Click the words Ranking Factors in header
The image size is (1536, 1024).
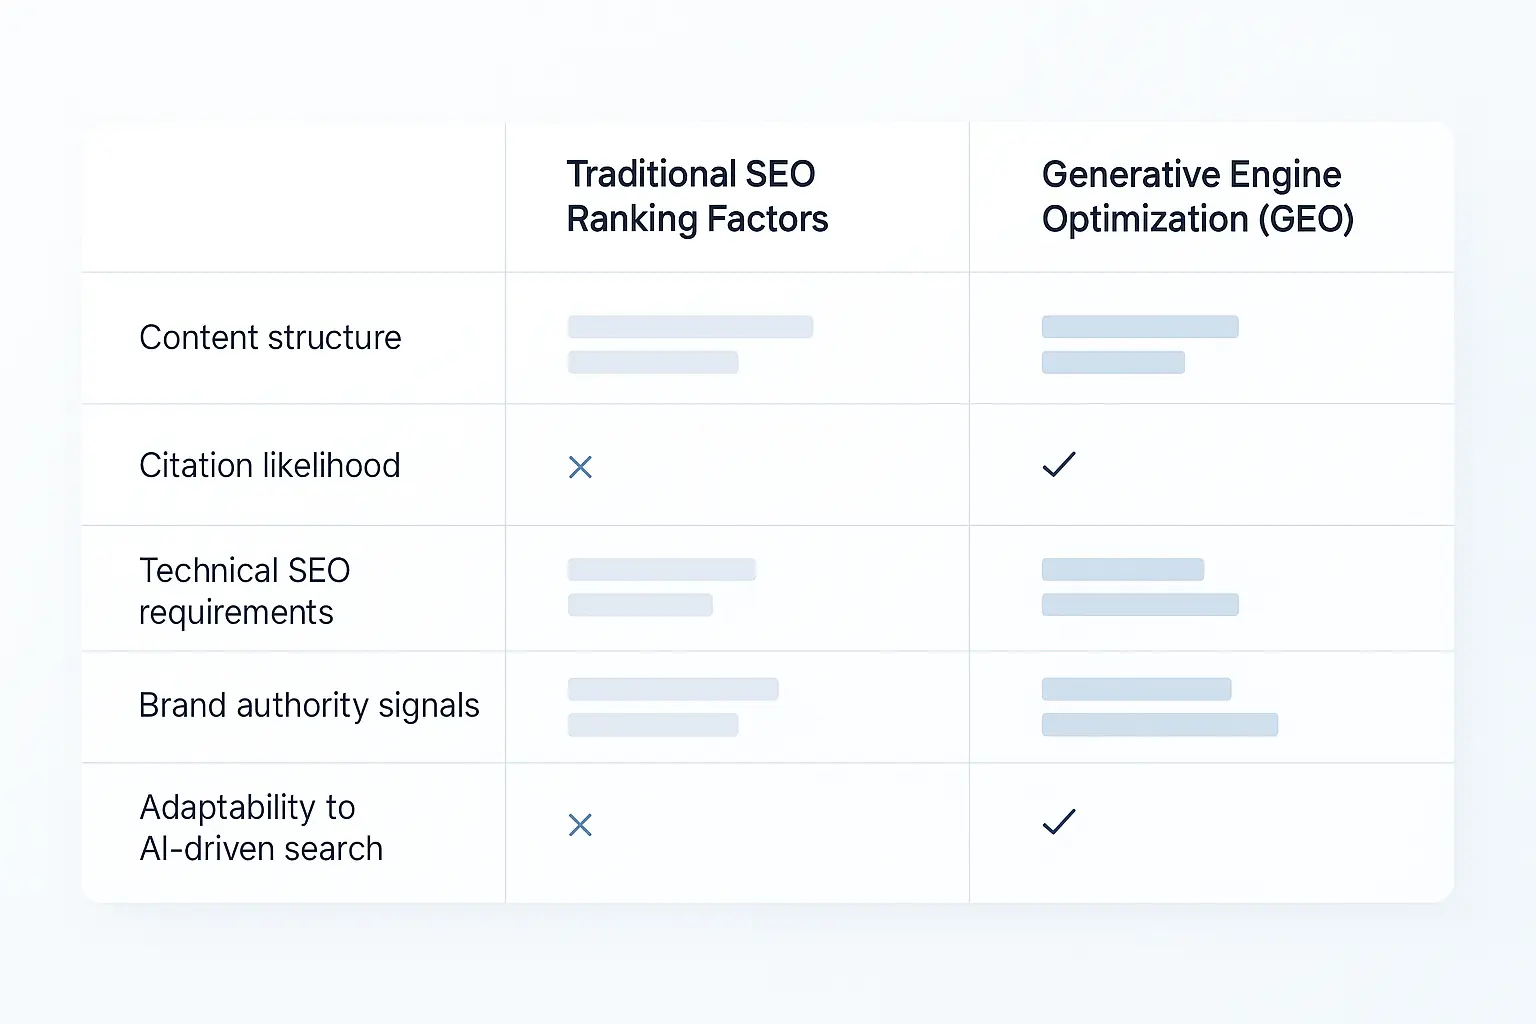697,219
